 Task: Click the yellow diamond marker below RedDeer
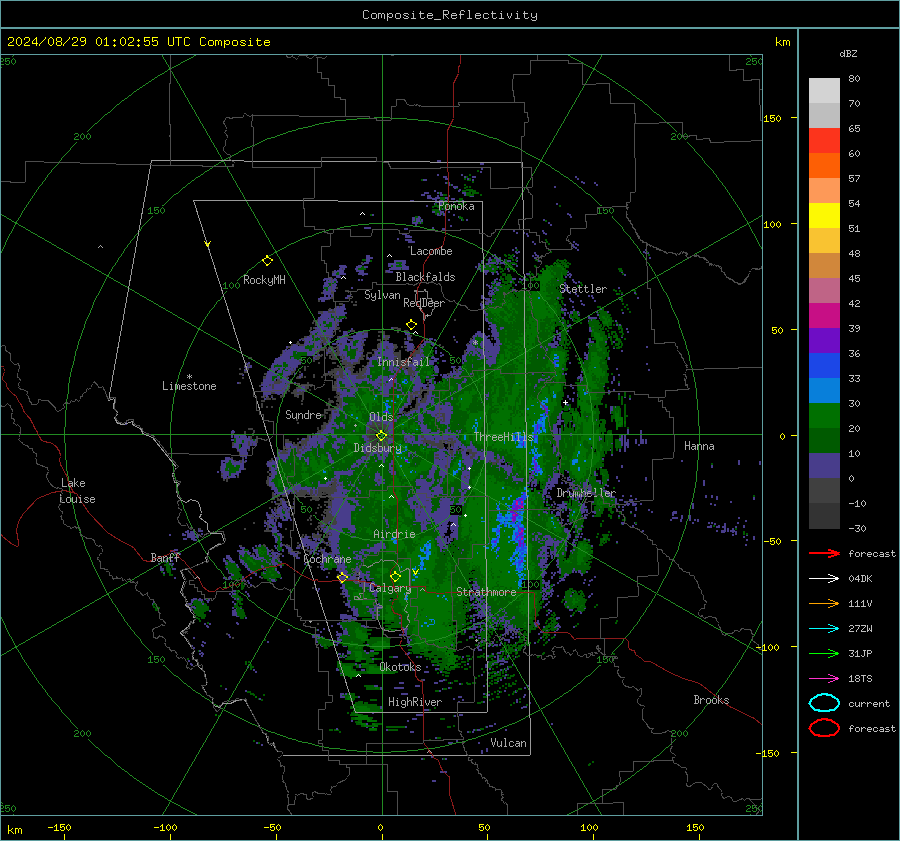[411, 325]
